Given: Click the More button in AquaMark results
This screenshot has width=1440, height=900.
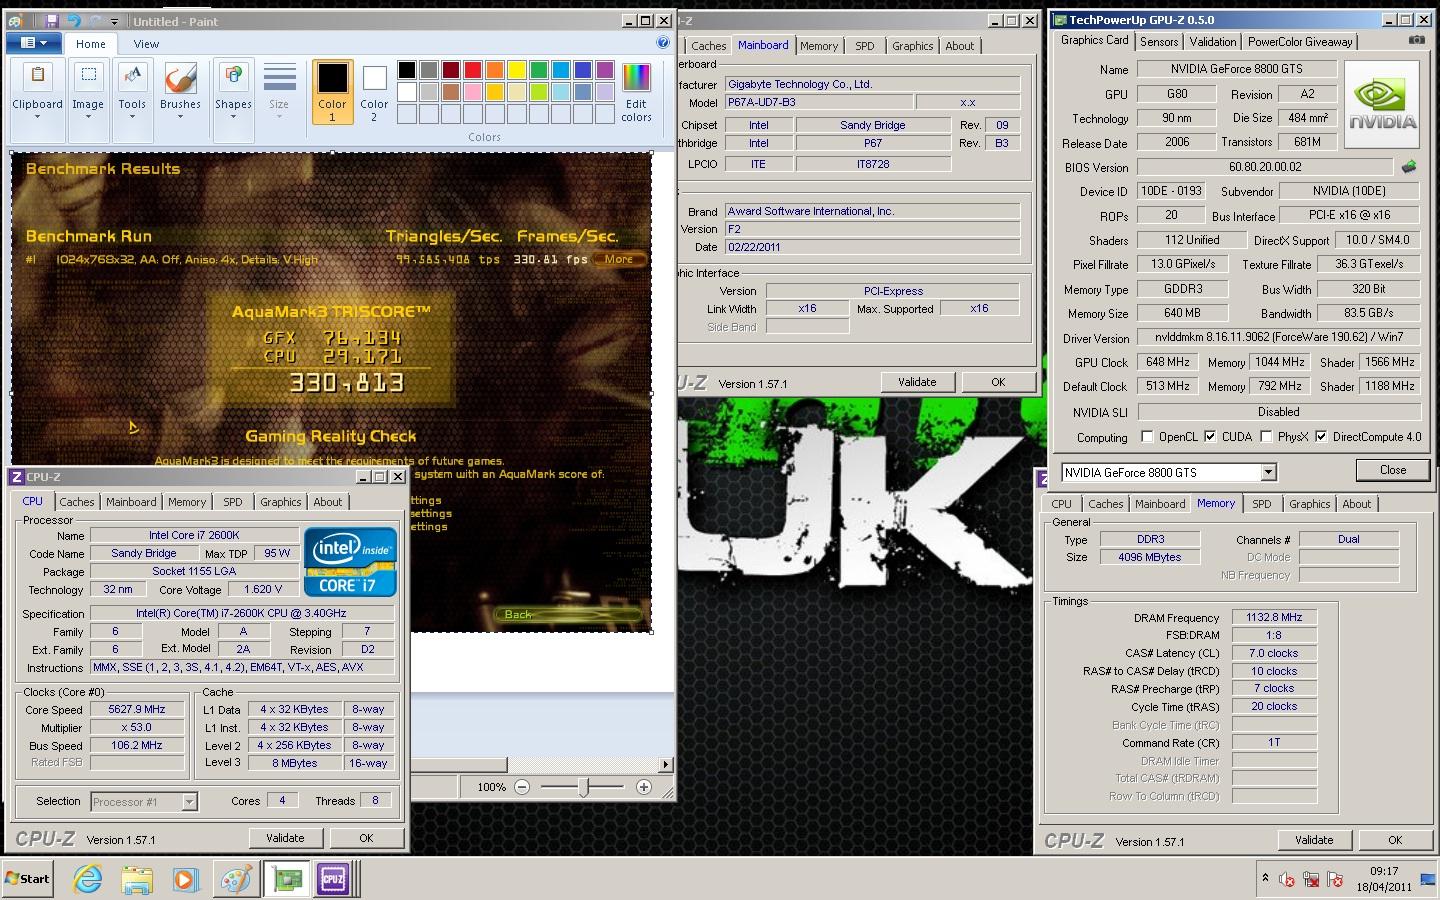Looking at the screenshot, I should tap(619, 259).
